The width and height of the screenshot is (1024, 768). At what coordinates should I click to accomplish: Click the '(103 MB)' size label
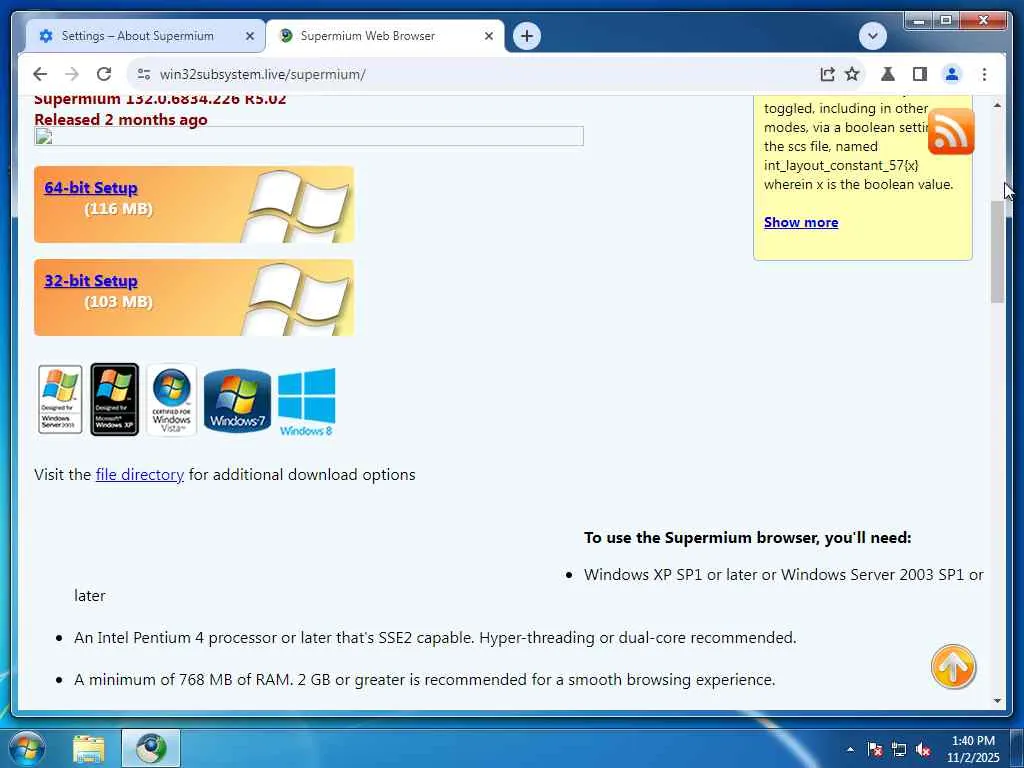pyautogui.click(x=118, y=302)
